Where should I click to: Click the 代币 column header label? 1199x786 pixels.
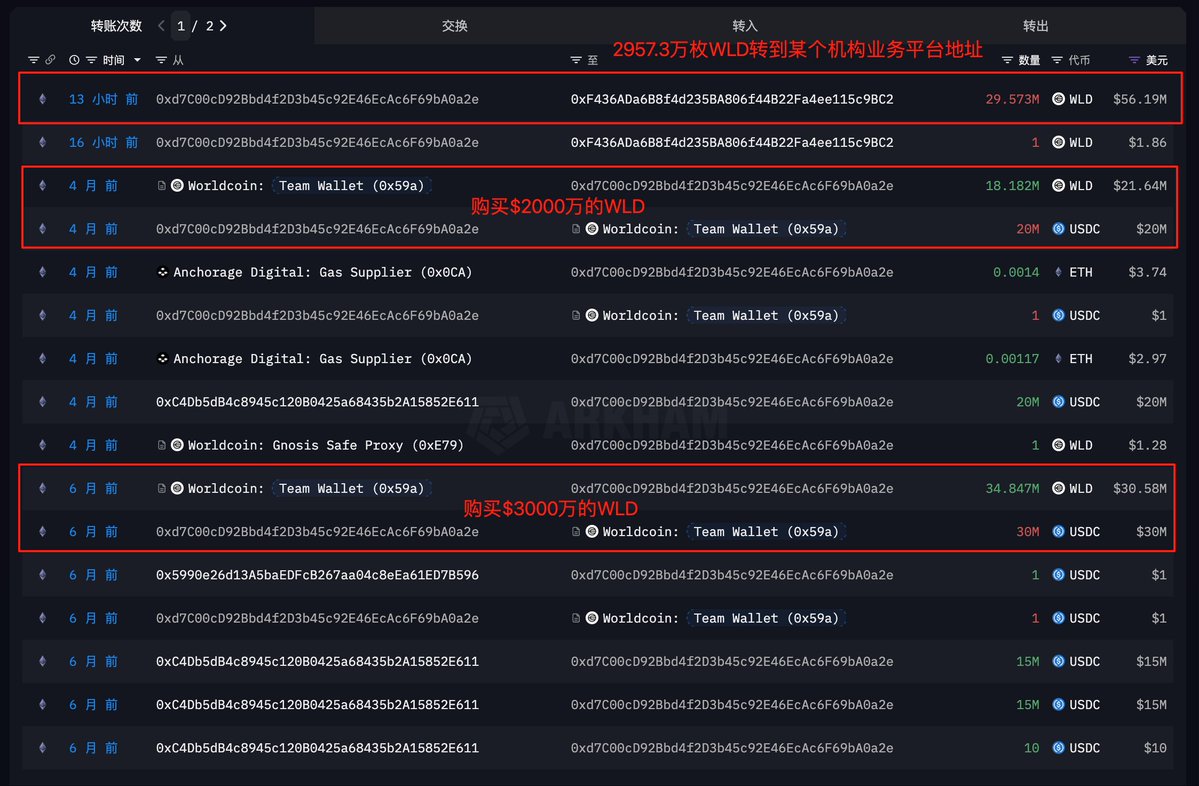(1079, 60)
